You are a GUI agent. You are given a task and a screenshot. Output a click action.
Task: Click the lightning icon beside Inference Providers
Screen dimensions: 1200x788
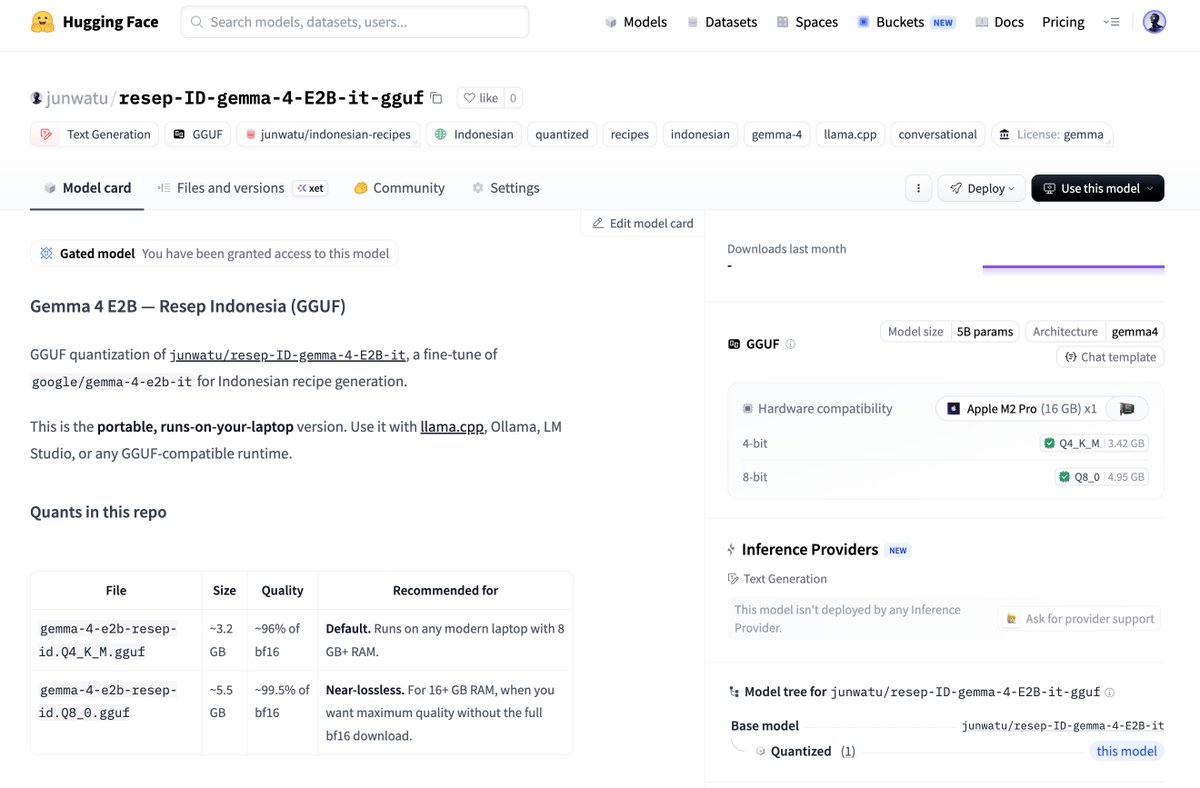732,549
